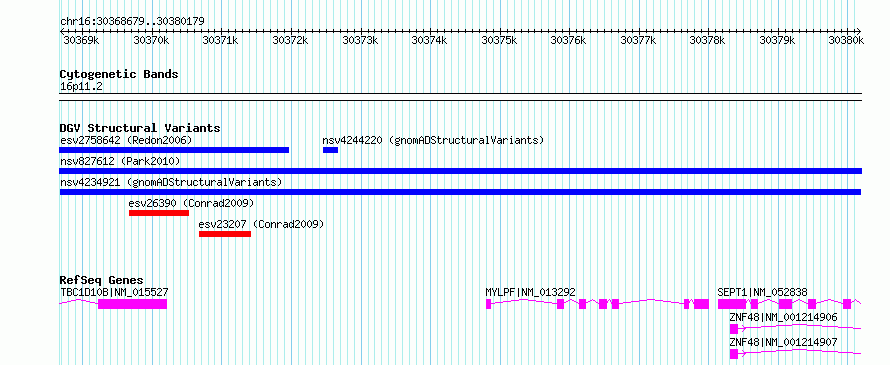The image size is (890, 365).
Task: Select the red esv26390 variant bar
Action: [159, 213]
